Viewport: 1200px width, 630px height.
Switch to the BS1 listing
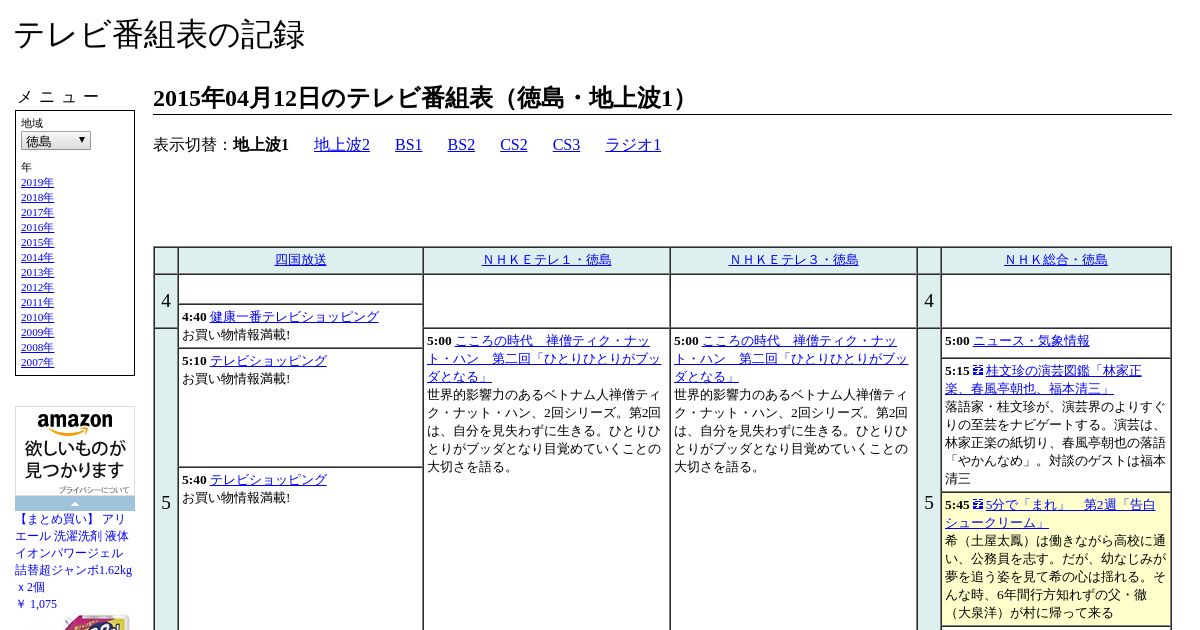click(409, 145)
